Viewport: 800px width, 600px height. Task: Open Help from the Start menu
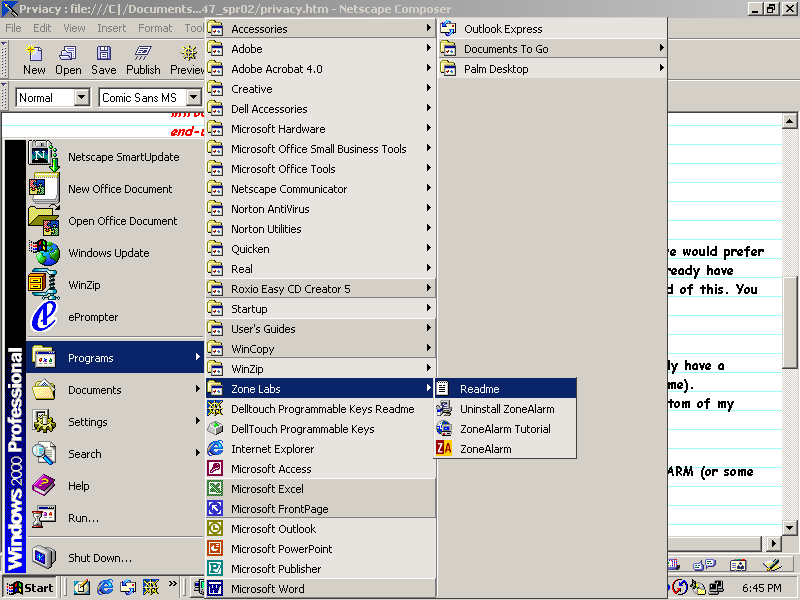click(115, 486)
